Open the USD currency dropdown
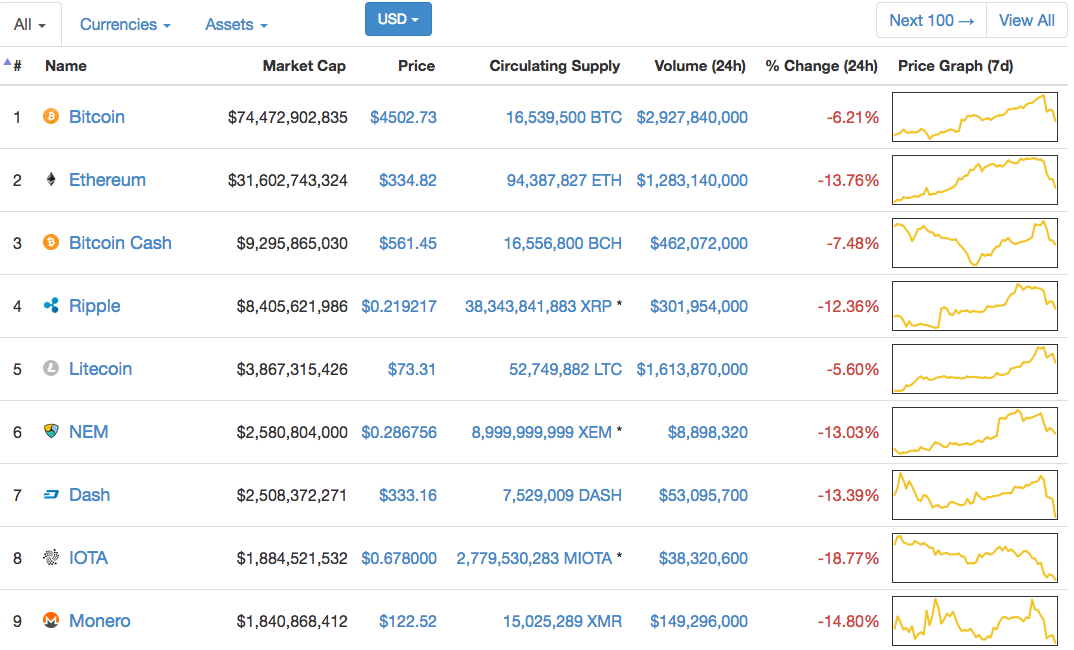Image resolution: width=1074 pixels, height=650 pixels. (398, 19)
